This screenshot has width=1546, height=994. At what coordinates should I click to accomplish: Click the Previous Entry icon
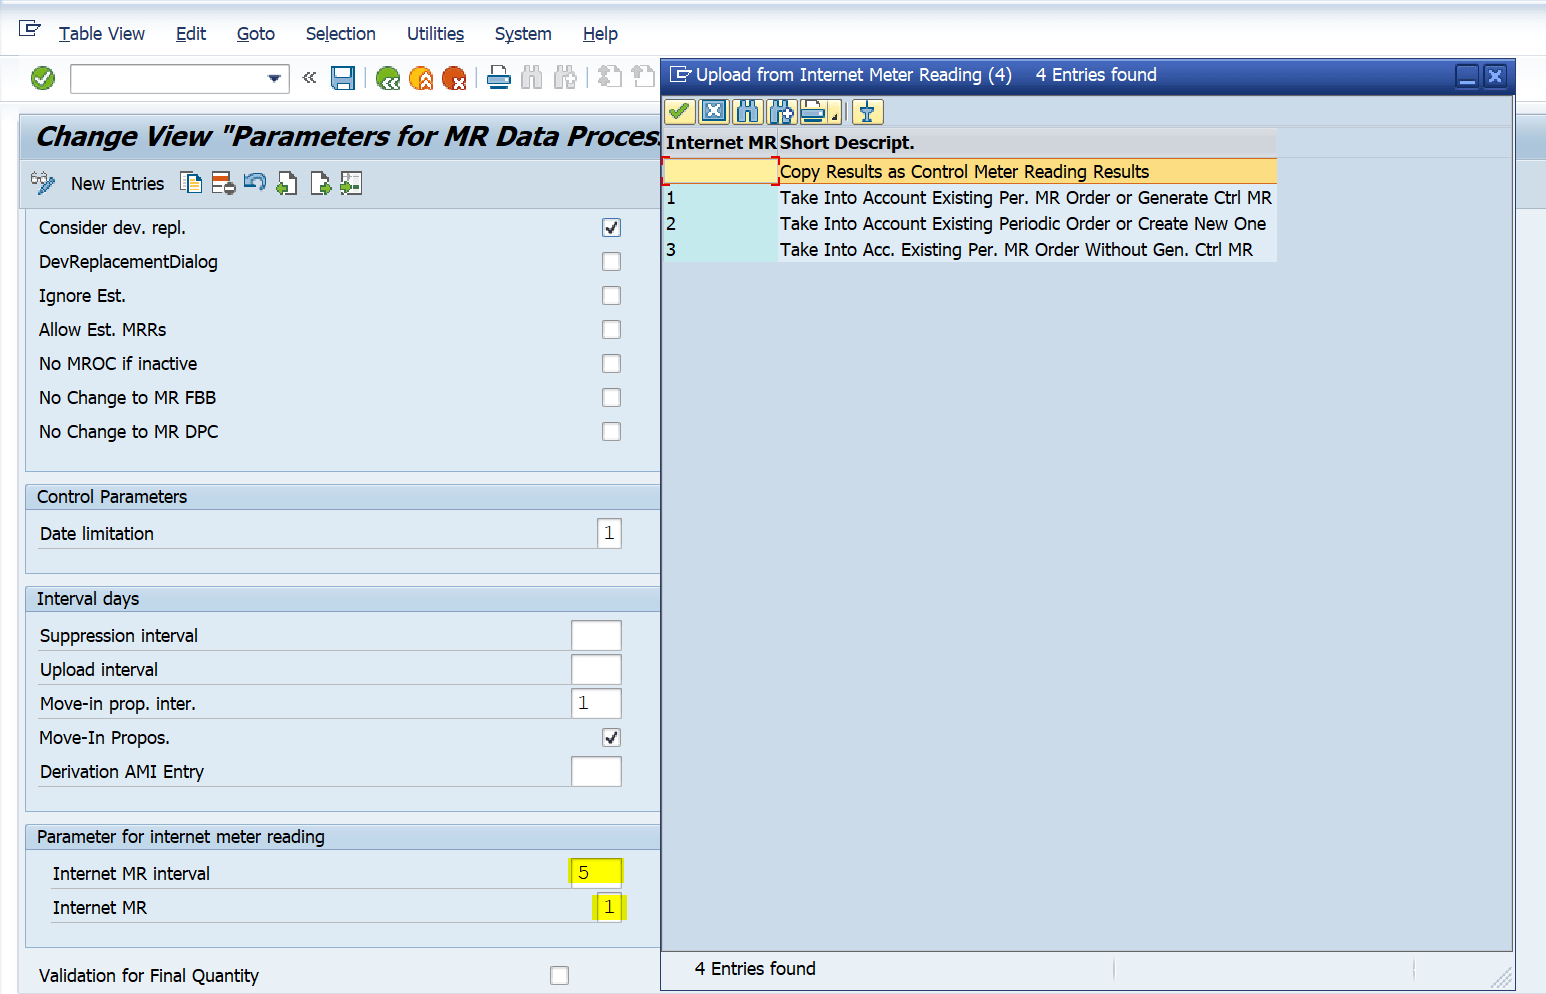287,183
